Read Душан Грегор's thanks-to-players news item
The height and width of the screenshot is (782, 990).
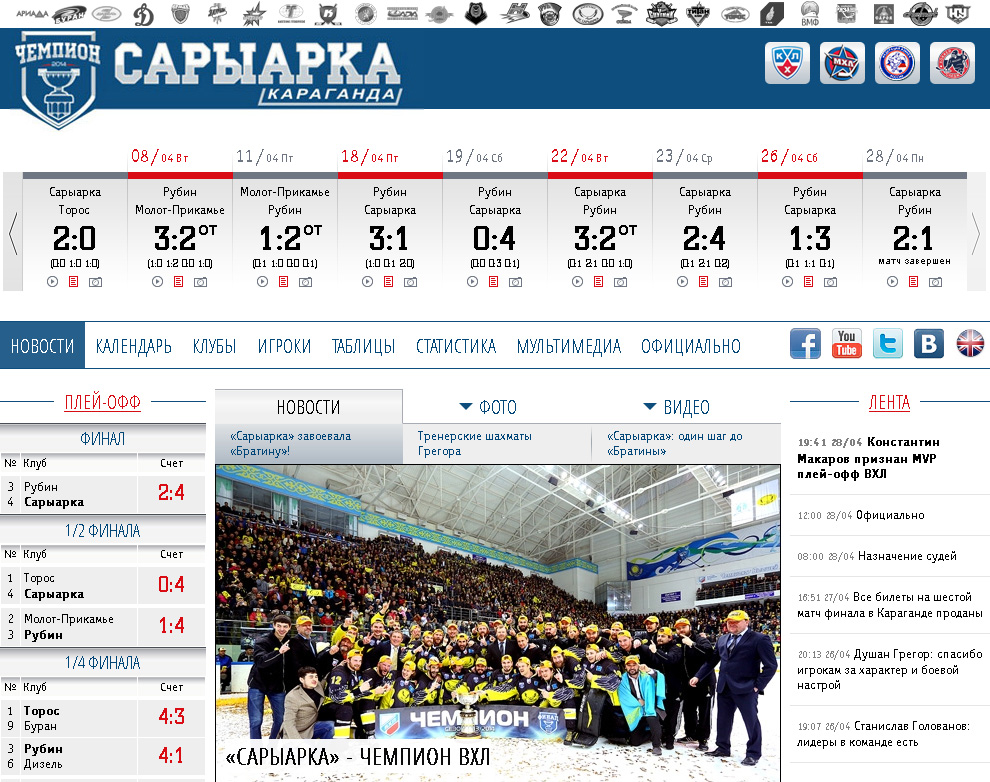pos(890,670)
